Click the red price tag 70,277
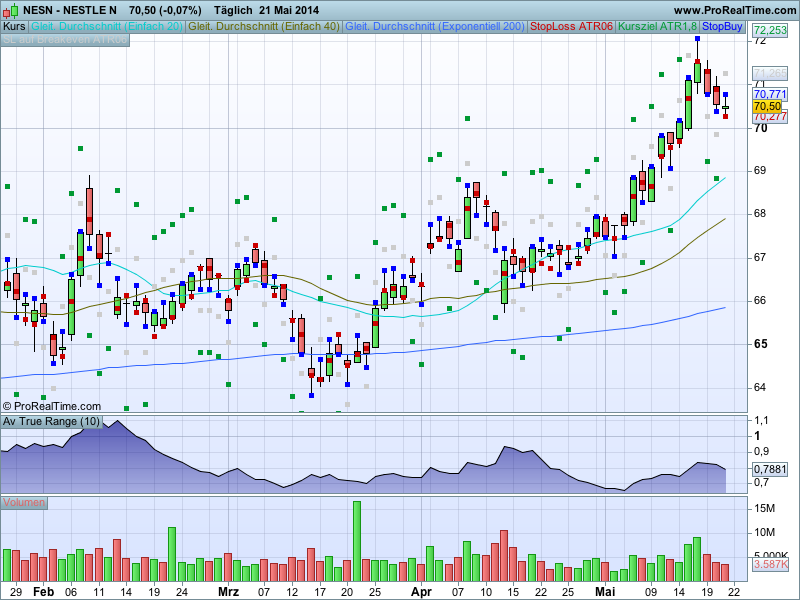 (770, 117)
